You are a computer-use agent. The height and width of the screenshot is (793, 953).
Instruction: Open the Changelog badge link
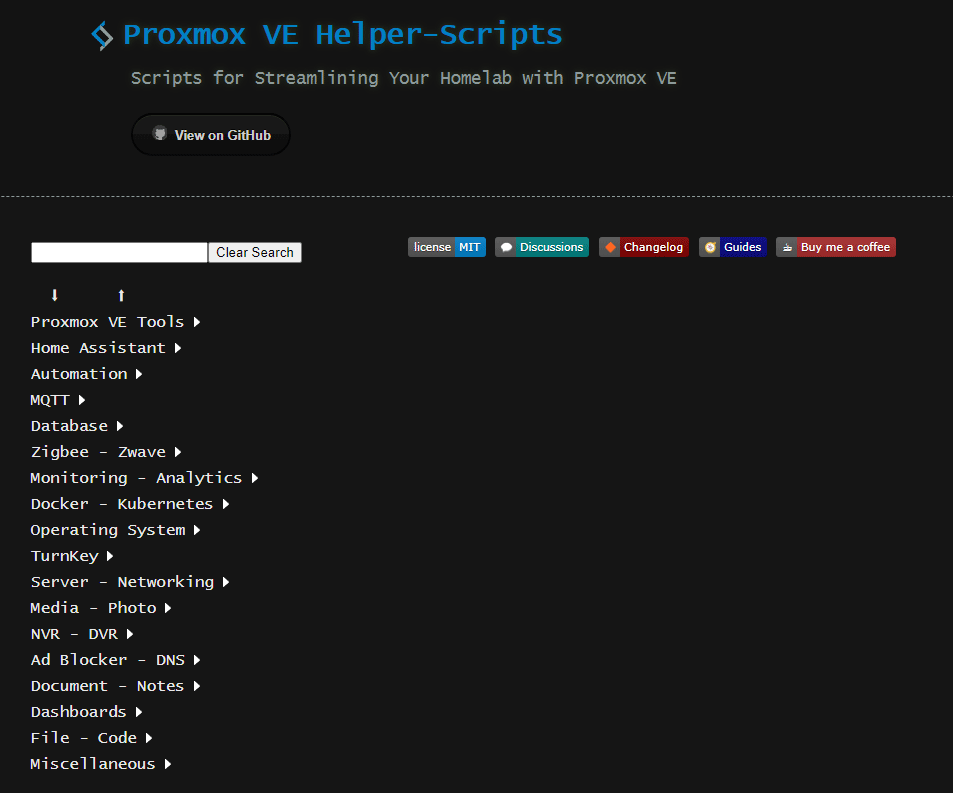pyautogui.click(x=644, y=247)
